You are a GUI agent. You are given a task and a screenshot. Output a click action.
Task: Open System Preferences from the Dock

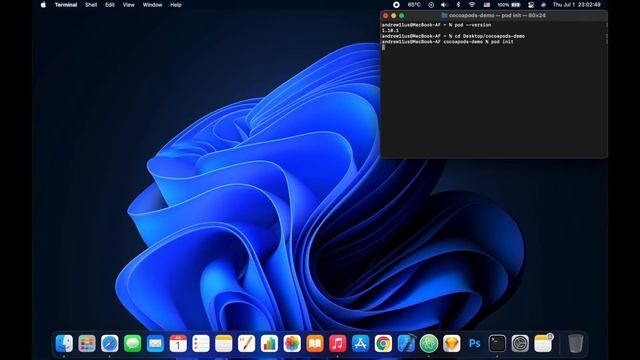520,343
